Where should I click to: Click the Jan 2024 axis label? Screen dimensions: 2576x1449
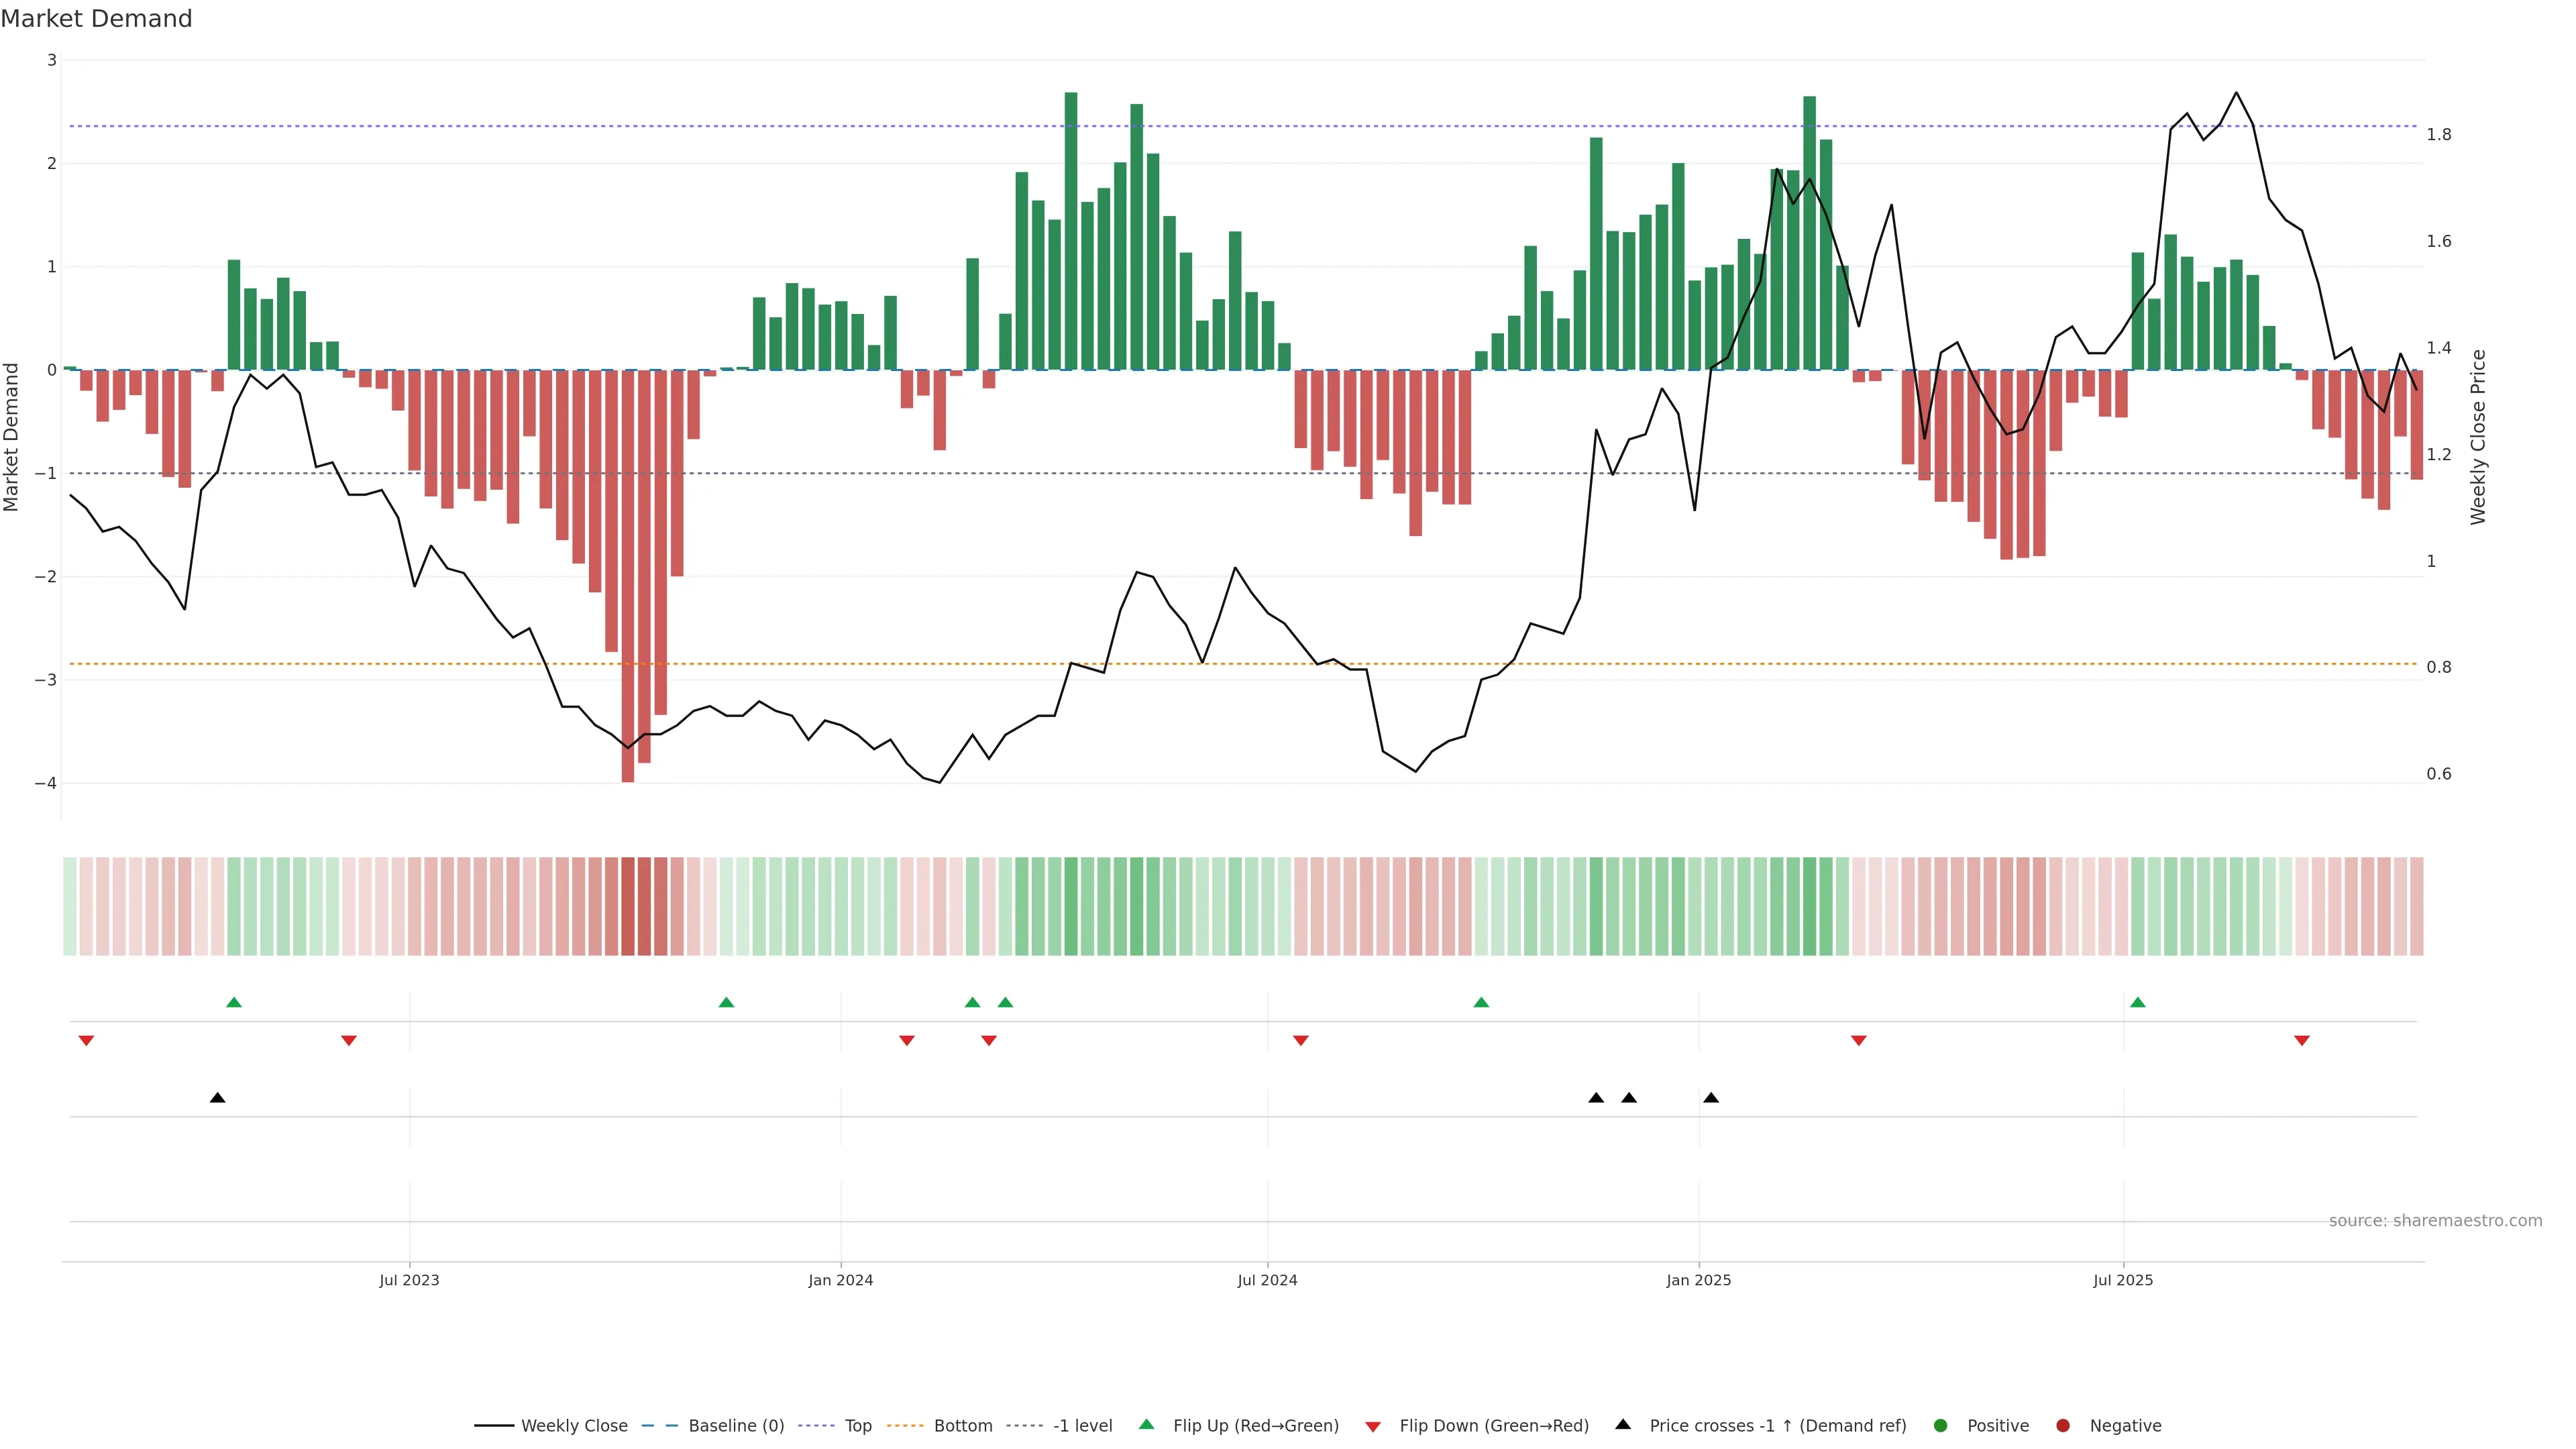point(840,1280)
